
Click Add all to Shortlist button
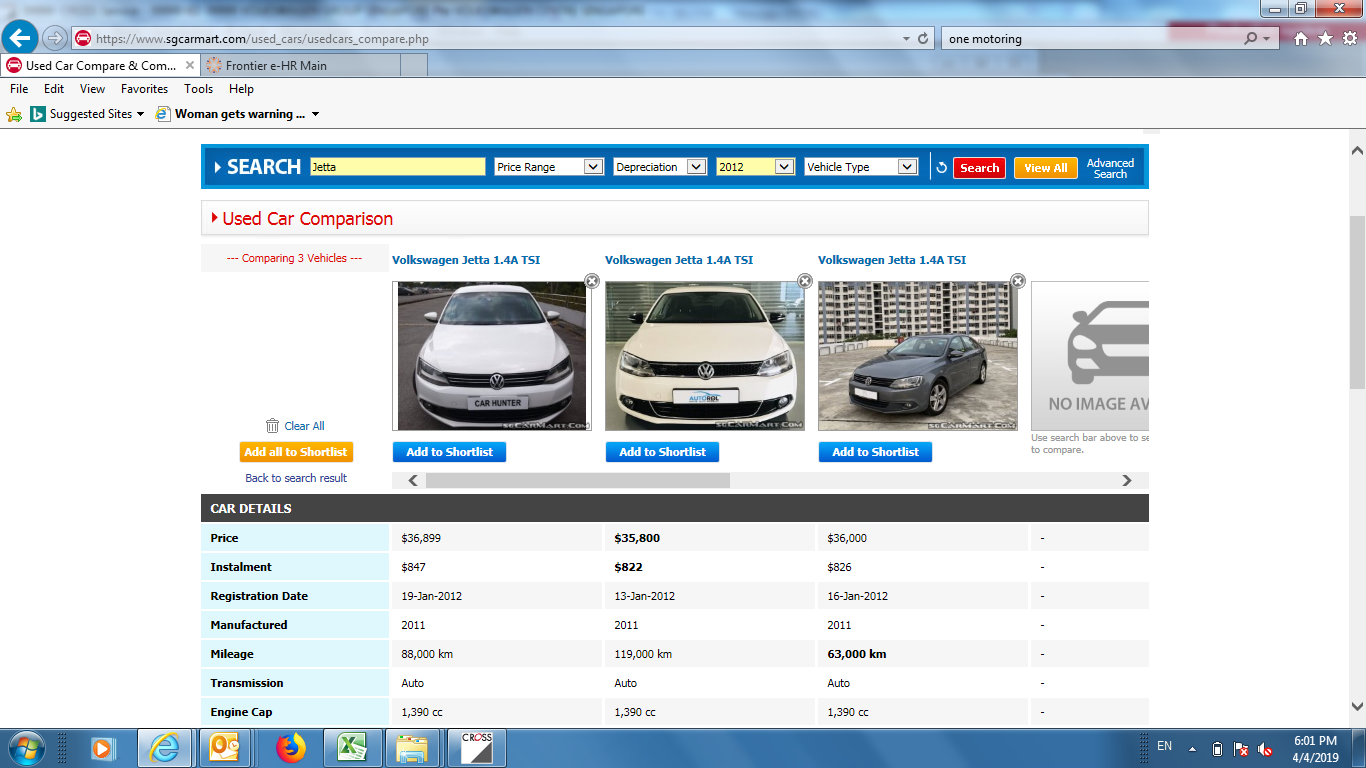(x=296, y=452)
